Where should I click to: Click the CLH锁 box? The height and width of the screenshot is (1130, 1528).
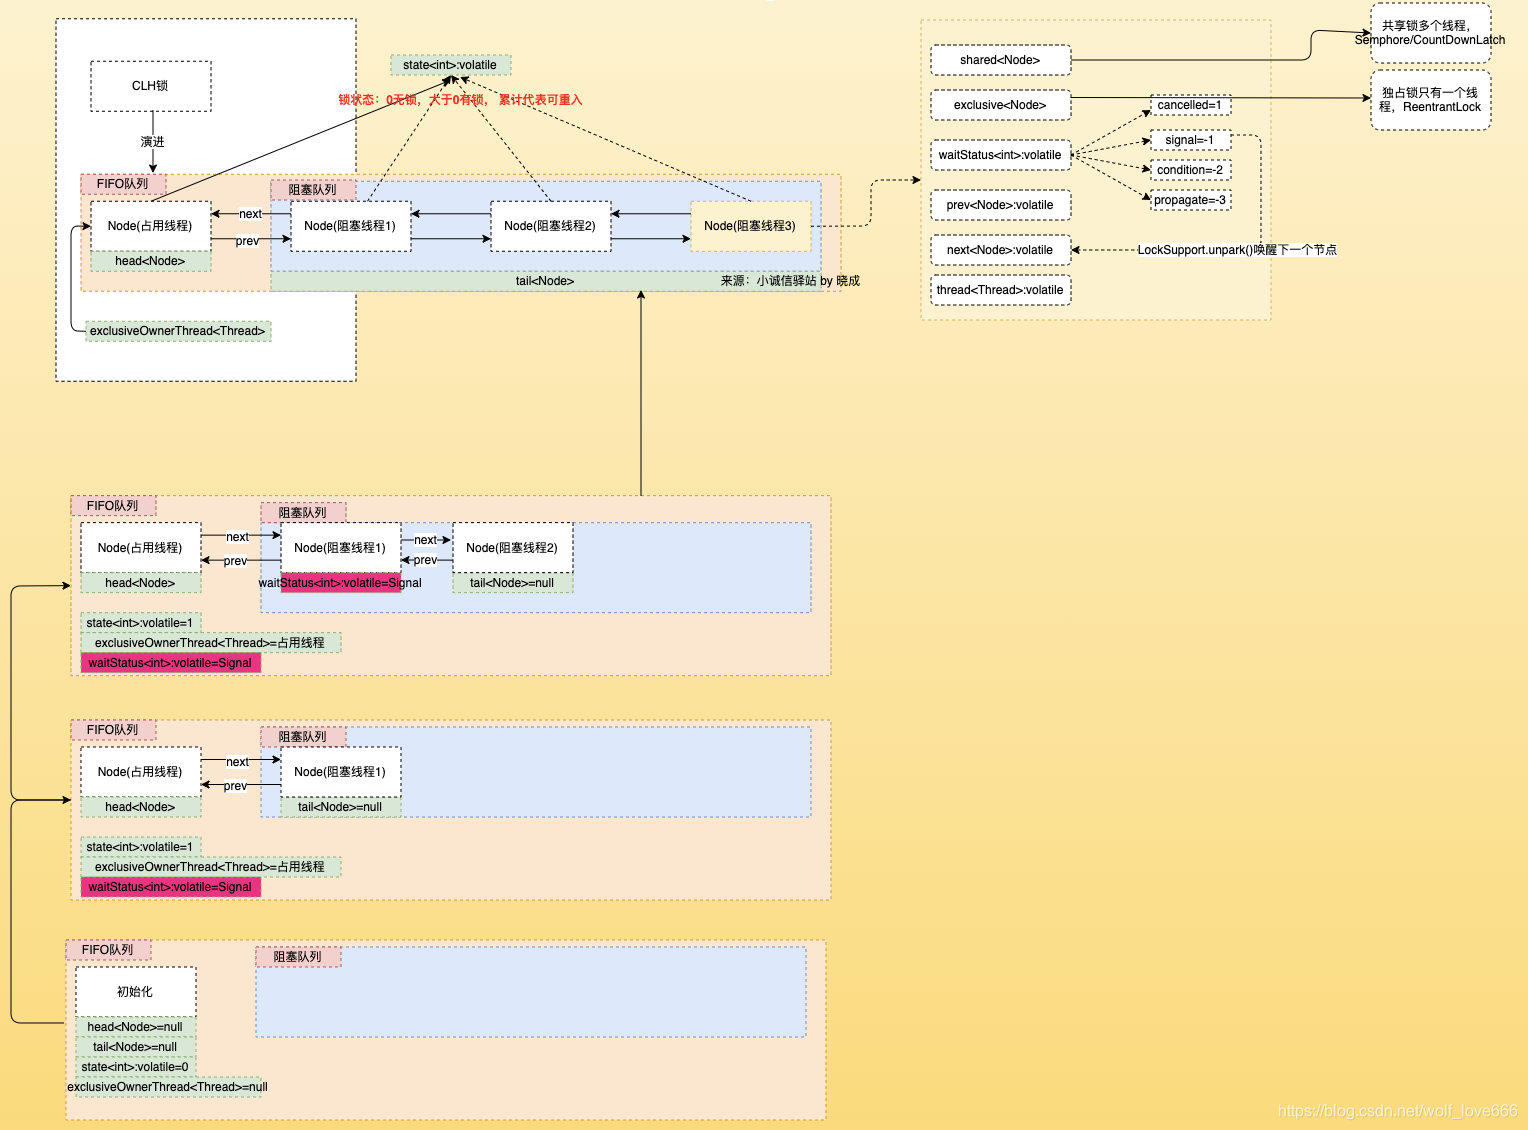click(x=151, y=86)
